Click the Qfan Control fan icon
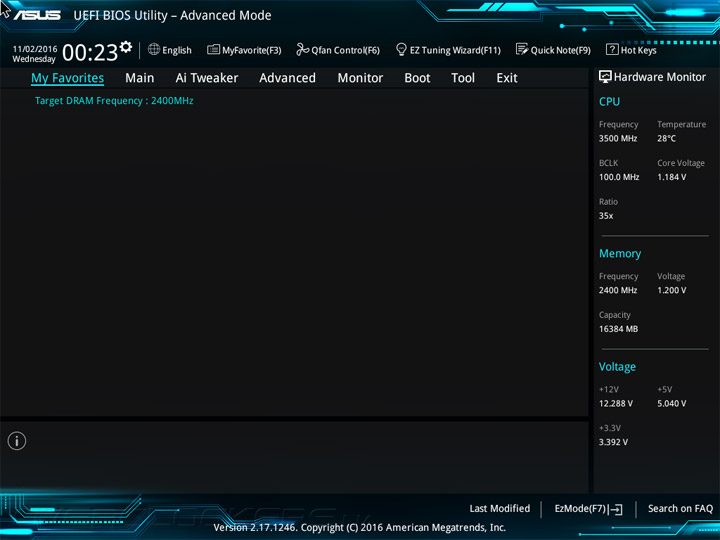 [302, 49]
